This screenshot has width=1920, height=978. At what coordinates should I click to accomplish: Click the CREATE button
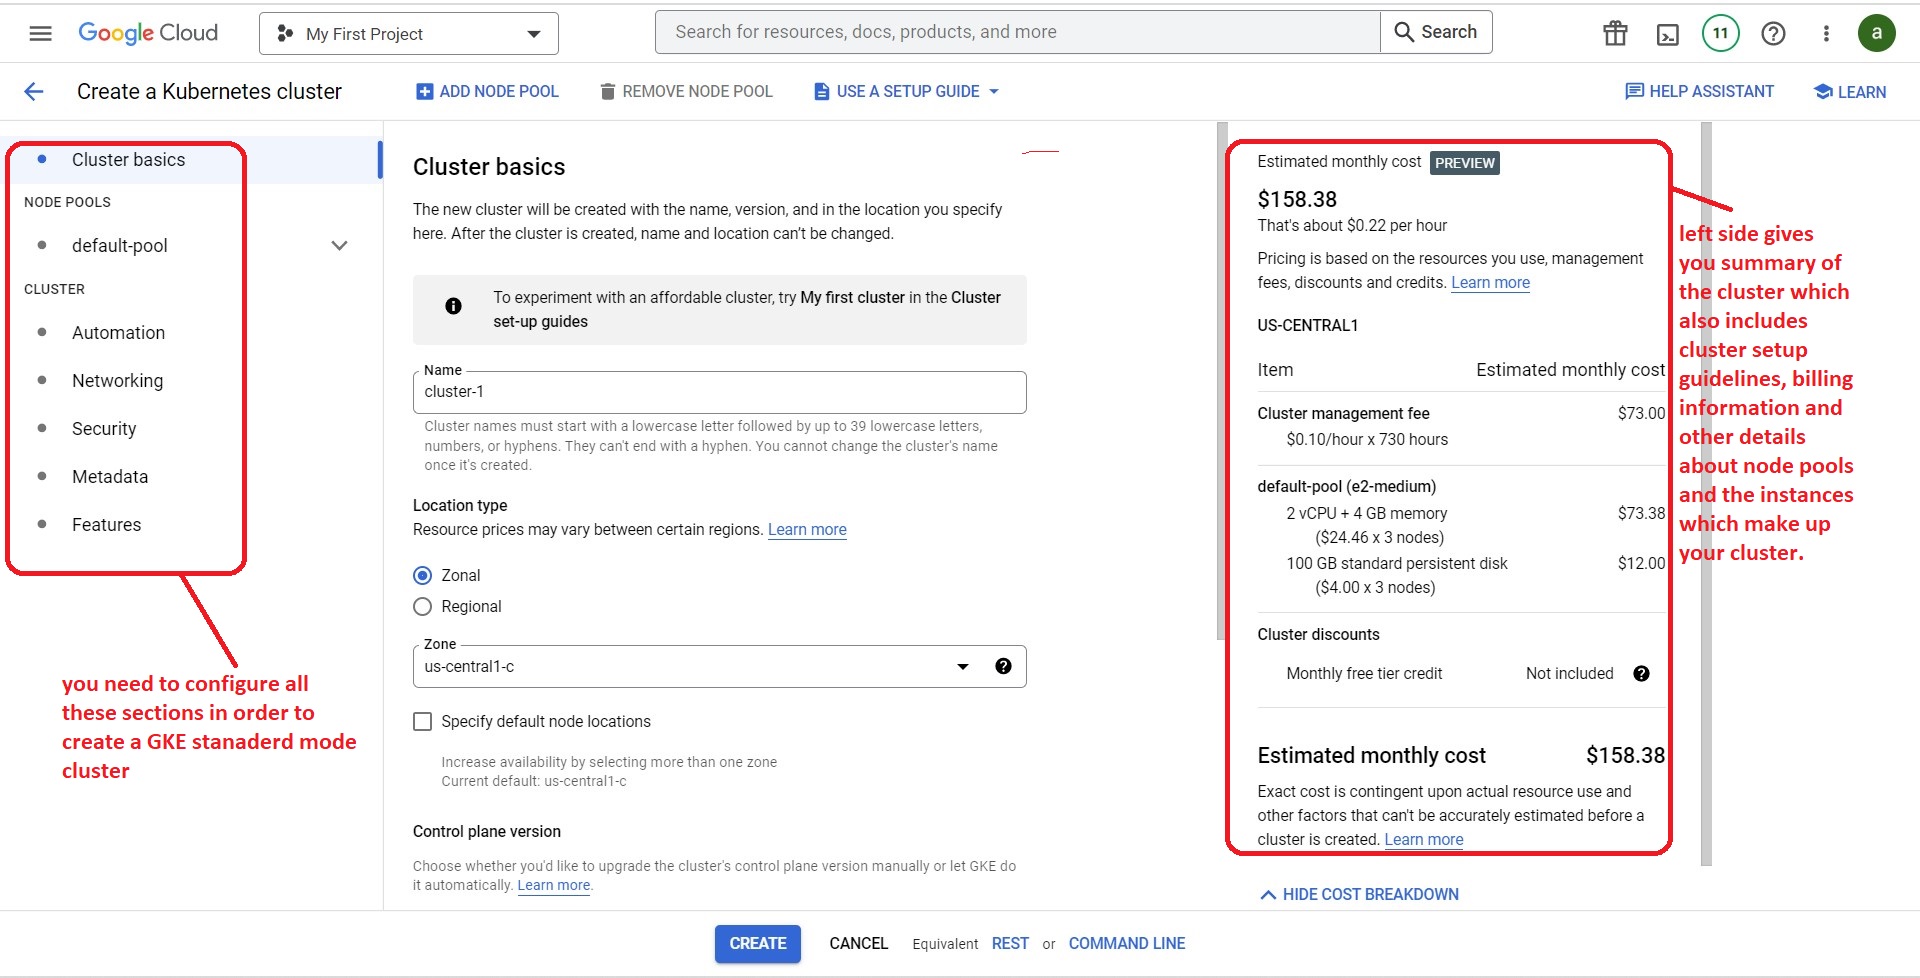(757, 943)
